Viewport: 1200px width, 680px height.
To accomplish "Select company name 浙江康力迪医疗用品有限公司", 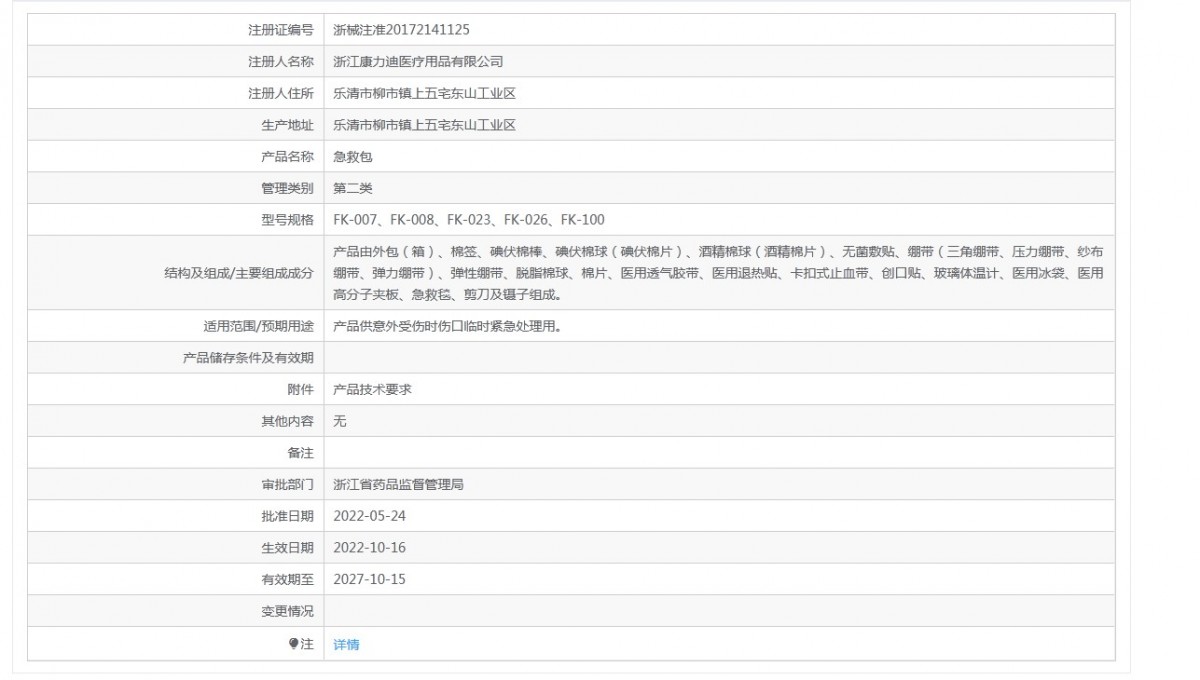I will click(x=418, y=62).
